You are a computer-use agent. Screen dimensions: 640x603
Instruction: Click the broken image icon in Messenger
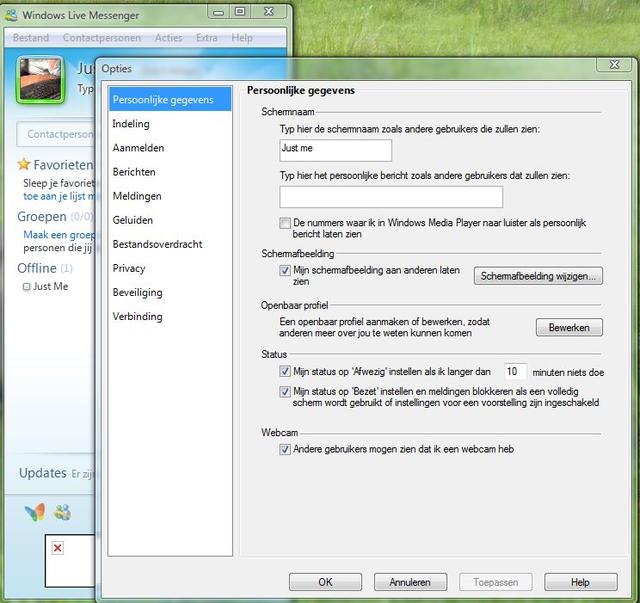tap(58, 548)
